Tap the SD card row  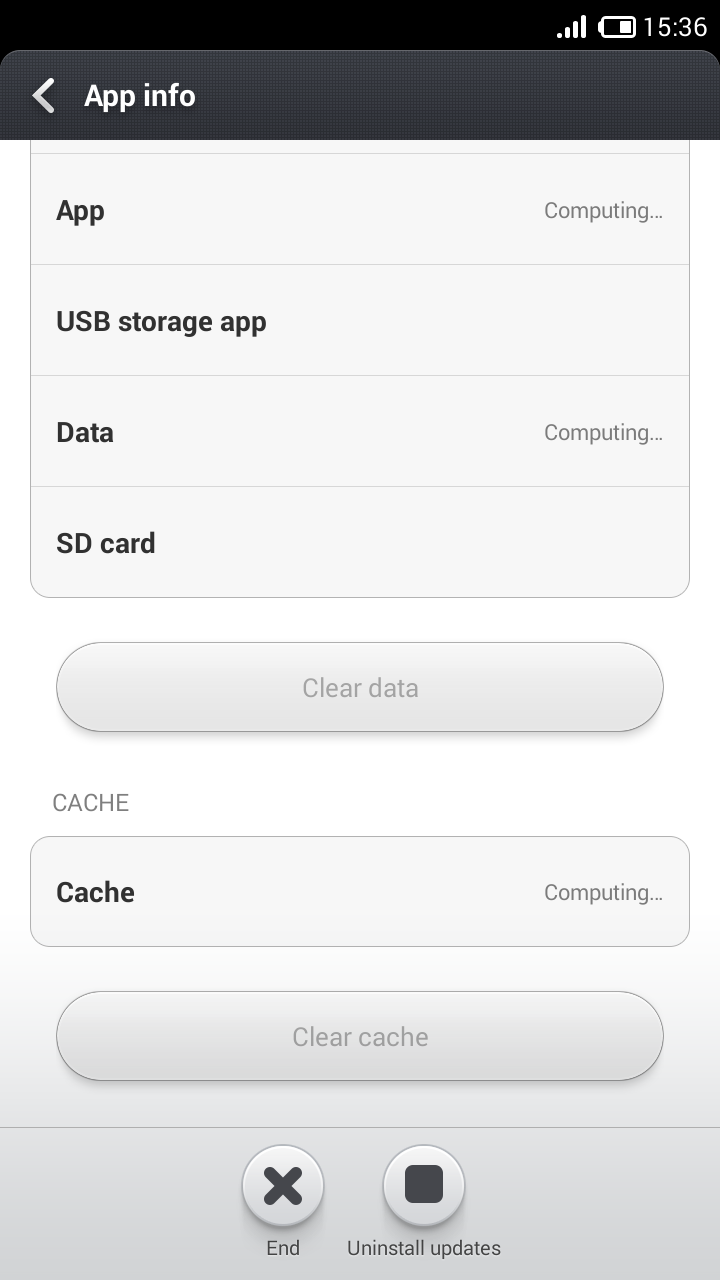point(360,544)
